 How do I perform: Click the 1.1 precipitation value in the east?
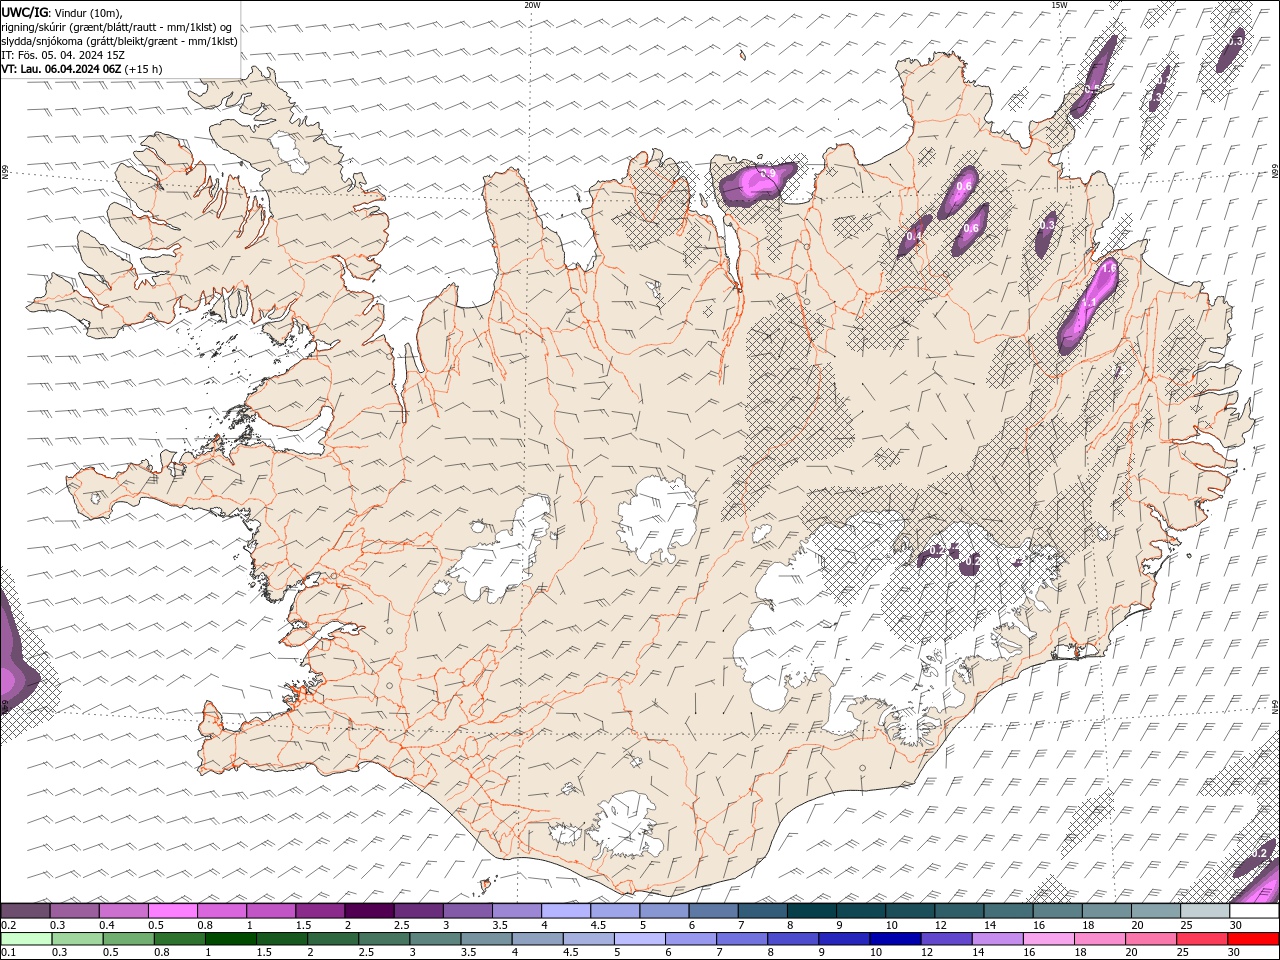tap(1088, 302)
